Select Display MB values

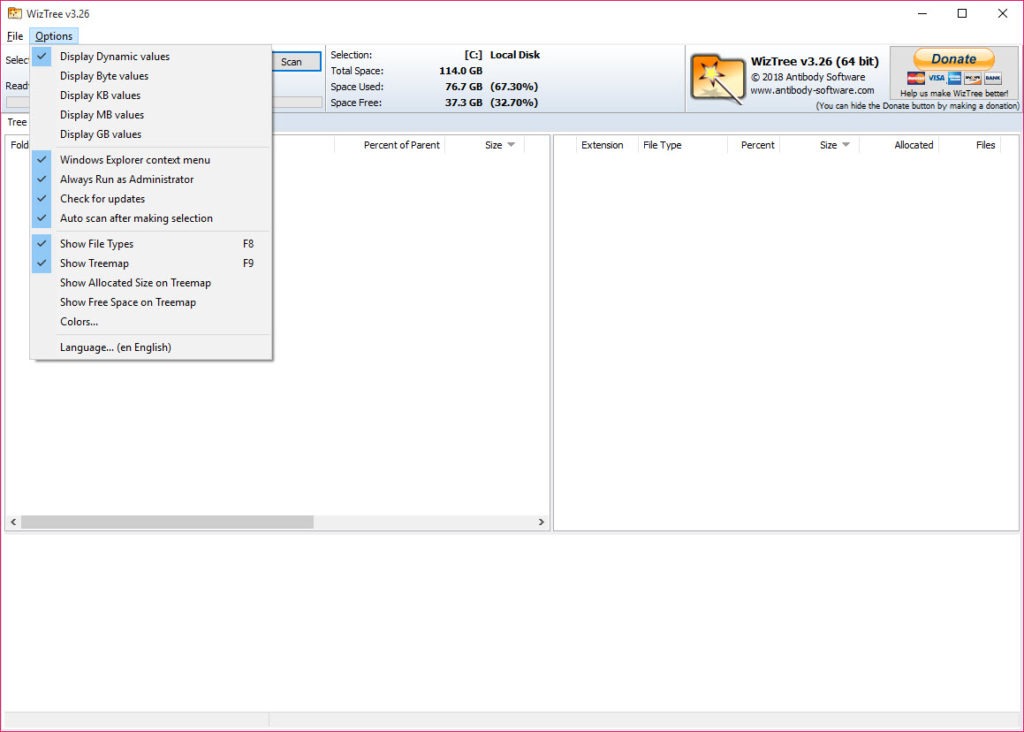[151, 115]
